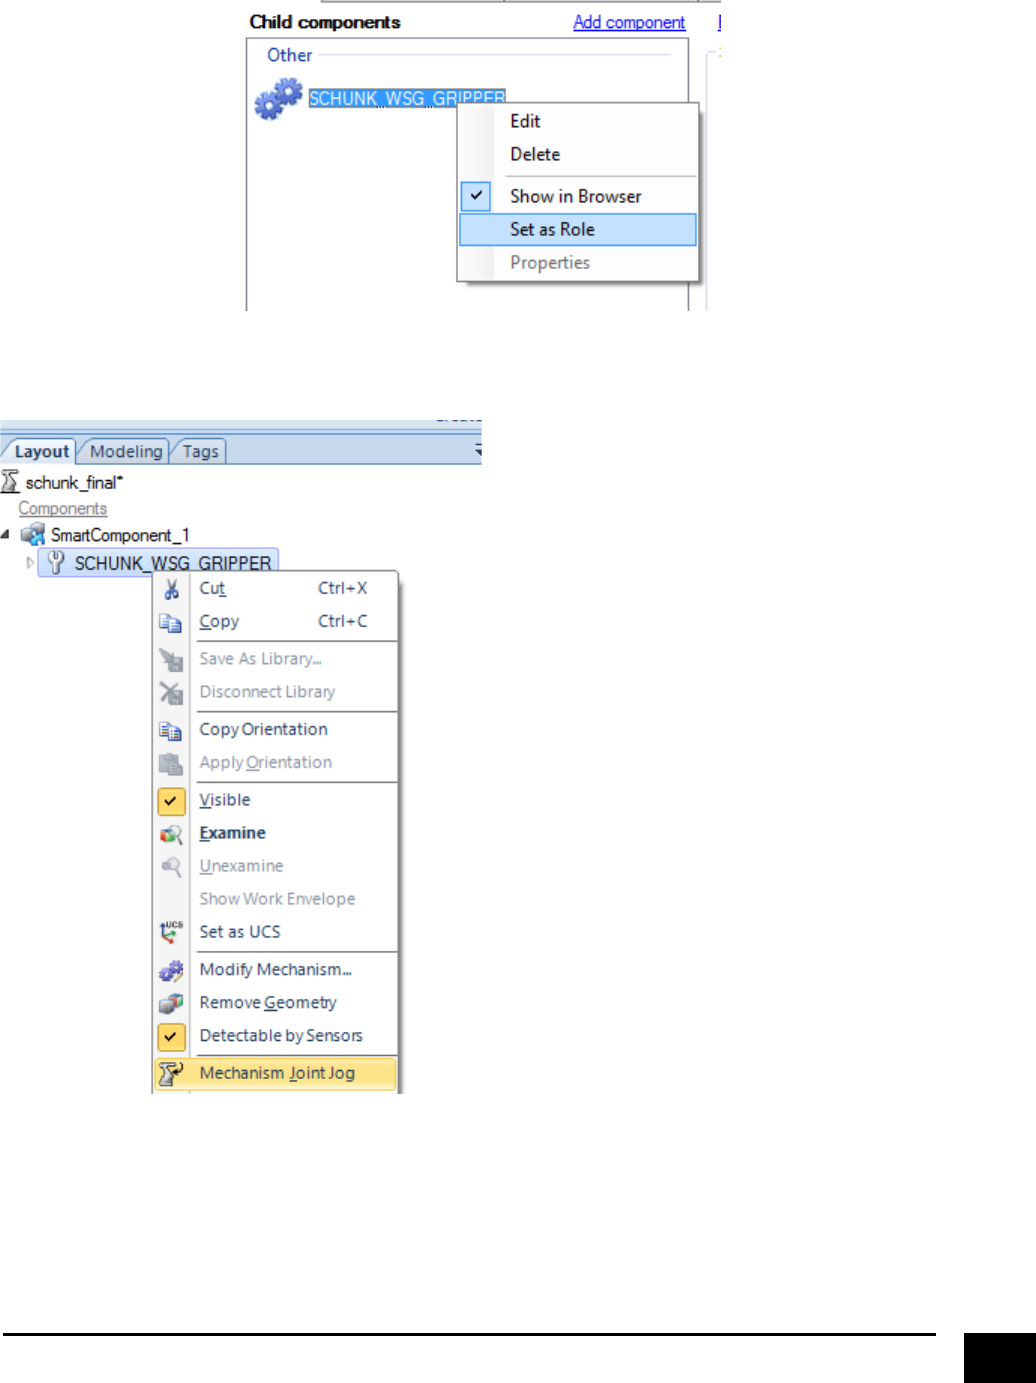Choose Modify Mechanism... entry
Image resolution: width=1036 pixels, height=1383 pixels.
(x=276, y=970)
